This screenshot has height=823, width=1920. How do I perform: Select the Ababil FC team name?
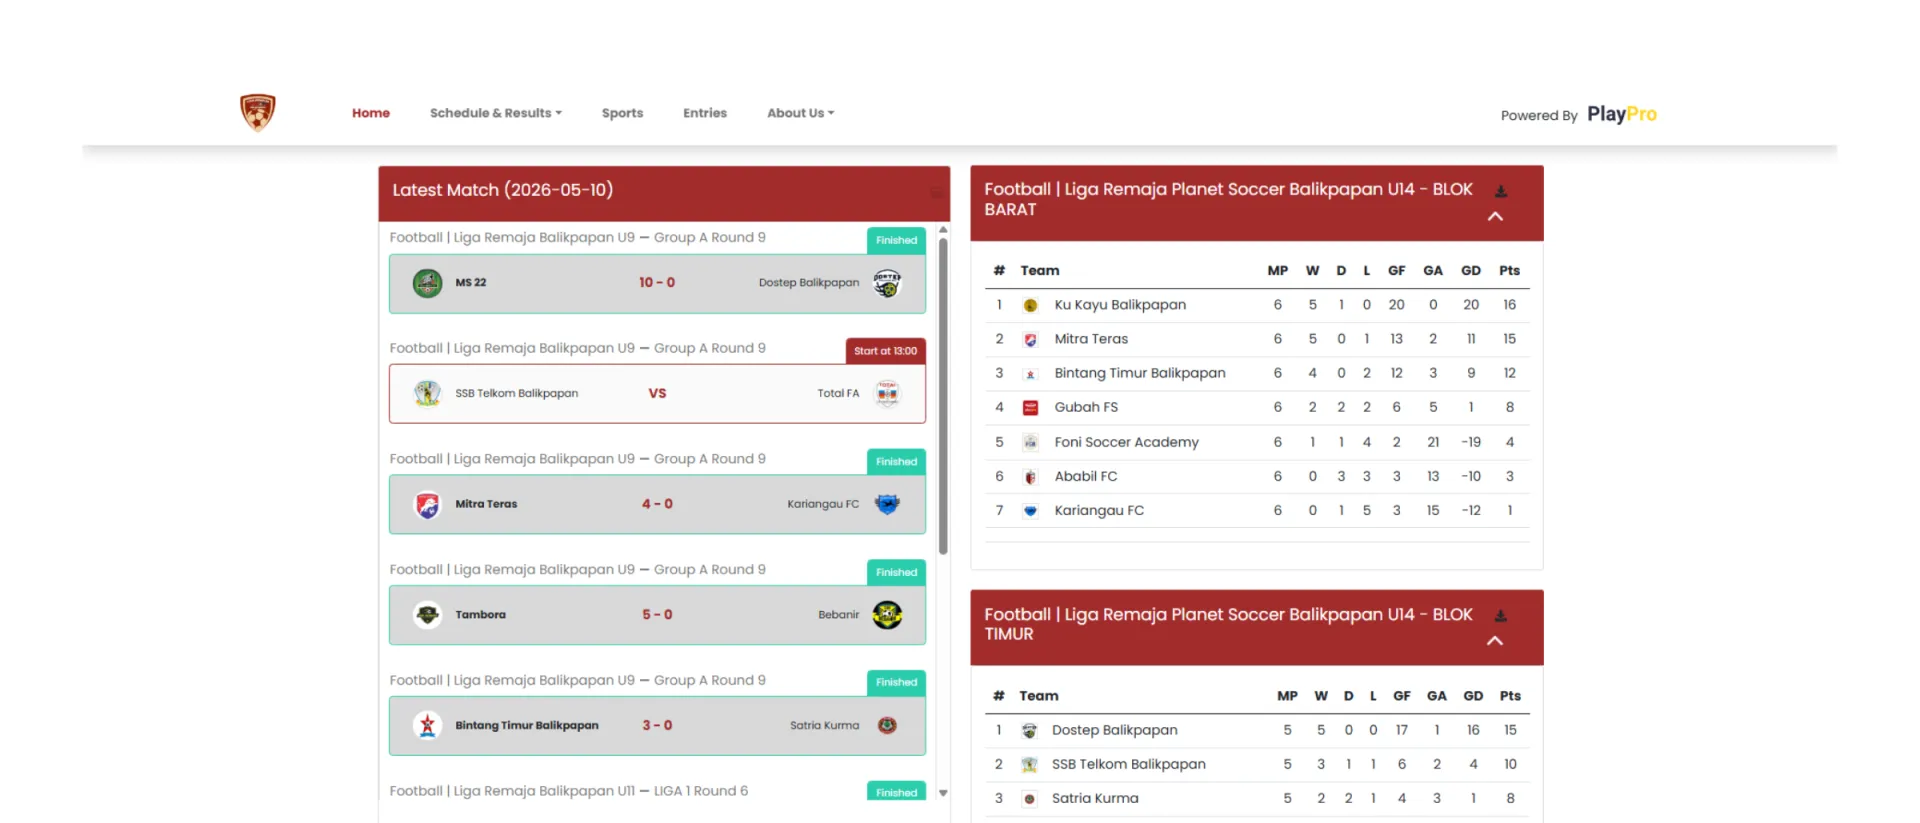click(1086, 476)
